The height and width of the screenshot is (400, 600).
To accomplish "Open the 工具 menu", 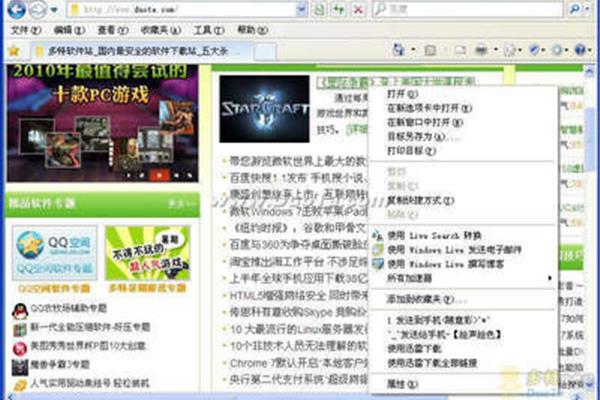I will 209,30.
